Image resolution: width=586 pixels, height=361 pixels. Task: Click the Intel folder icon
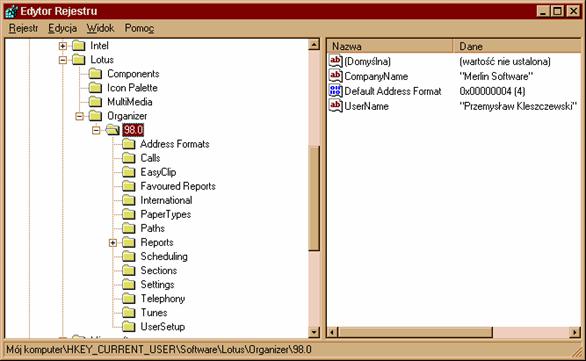(x=78, y=46)
